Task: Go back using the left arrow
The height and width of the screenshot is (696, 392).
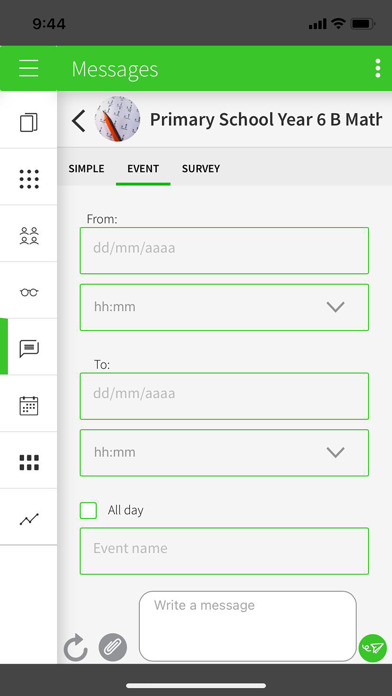Action: [79, 121]
